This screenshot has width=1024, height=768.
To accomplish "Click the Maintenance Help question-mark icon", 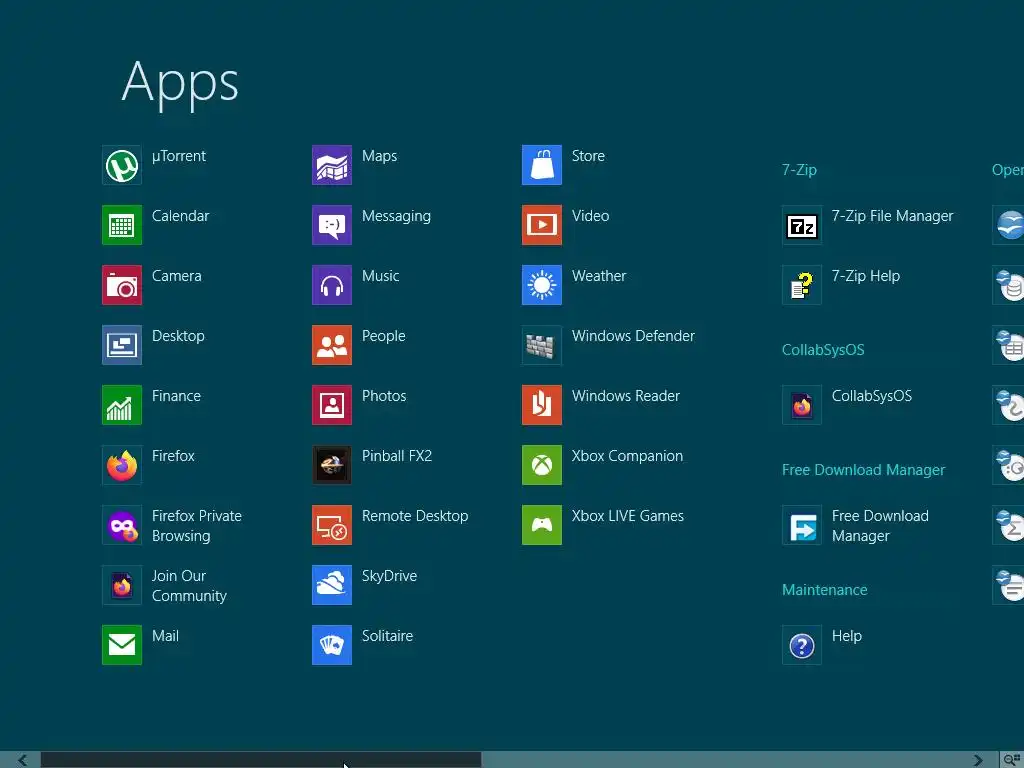I will click(802, 645).
